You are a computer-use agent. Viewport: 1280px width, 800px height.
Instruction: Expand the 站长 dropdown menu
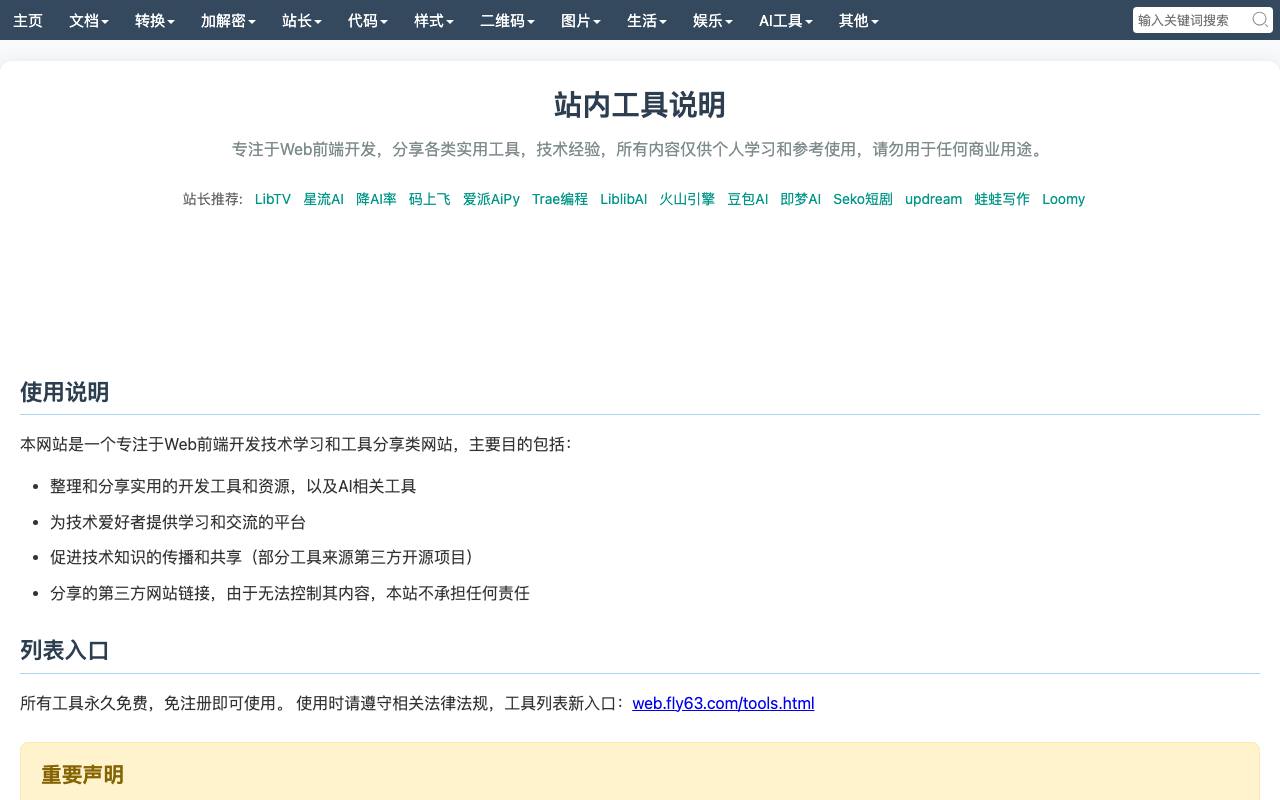tap(302, 20)
